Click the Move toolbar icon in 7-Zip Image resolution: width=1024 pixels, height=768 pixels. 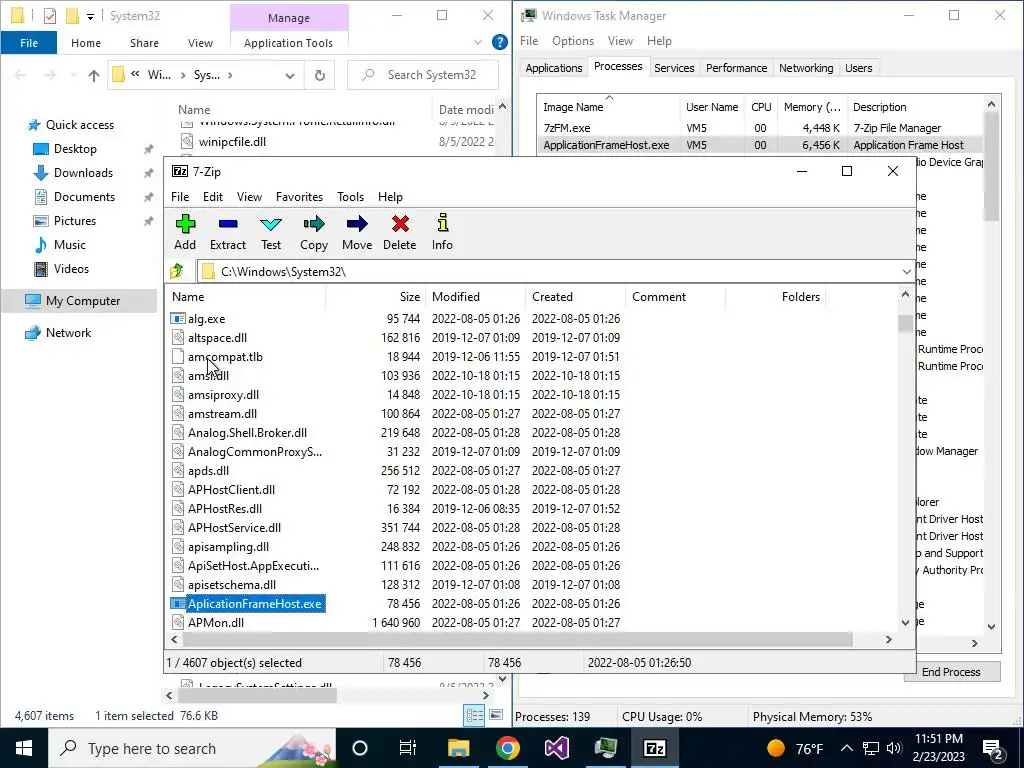[x=357, y=224]
